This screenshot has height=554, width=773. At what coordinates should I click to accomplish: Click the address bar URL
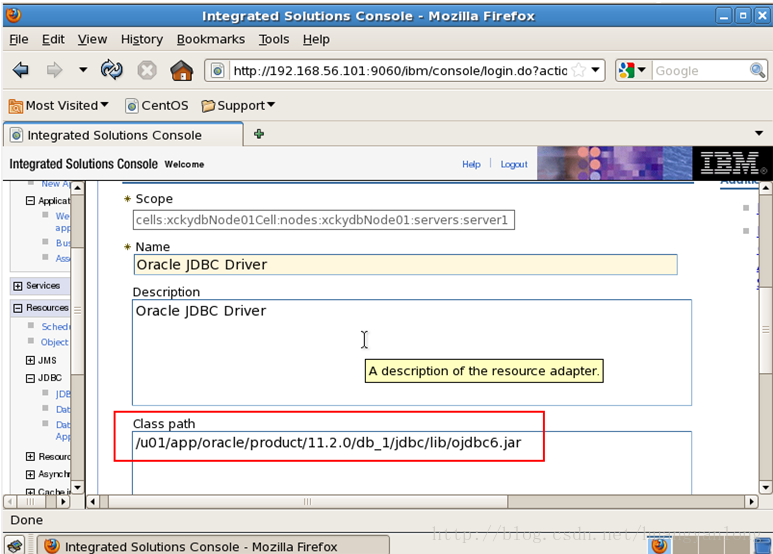pyautogui.click(x=400, y=70)
